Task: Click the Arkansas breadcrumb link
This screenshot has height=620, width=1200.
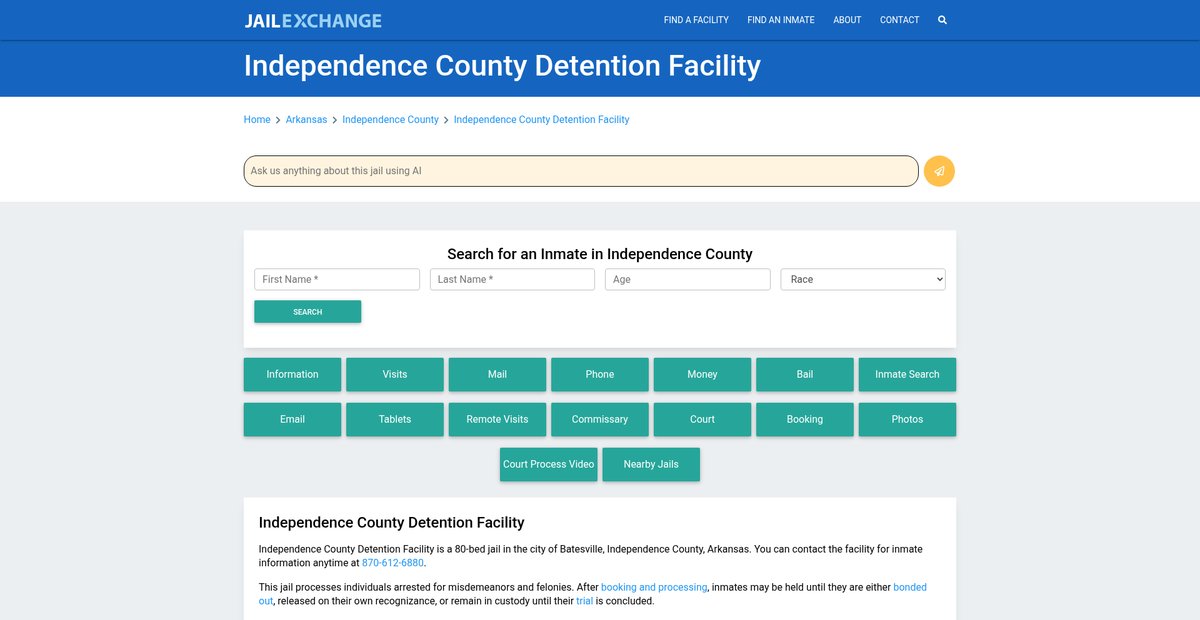Action: [306, 120]
